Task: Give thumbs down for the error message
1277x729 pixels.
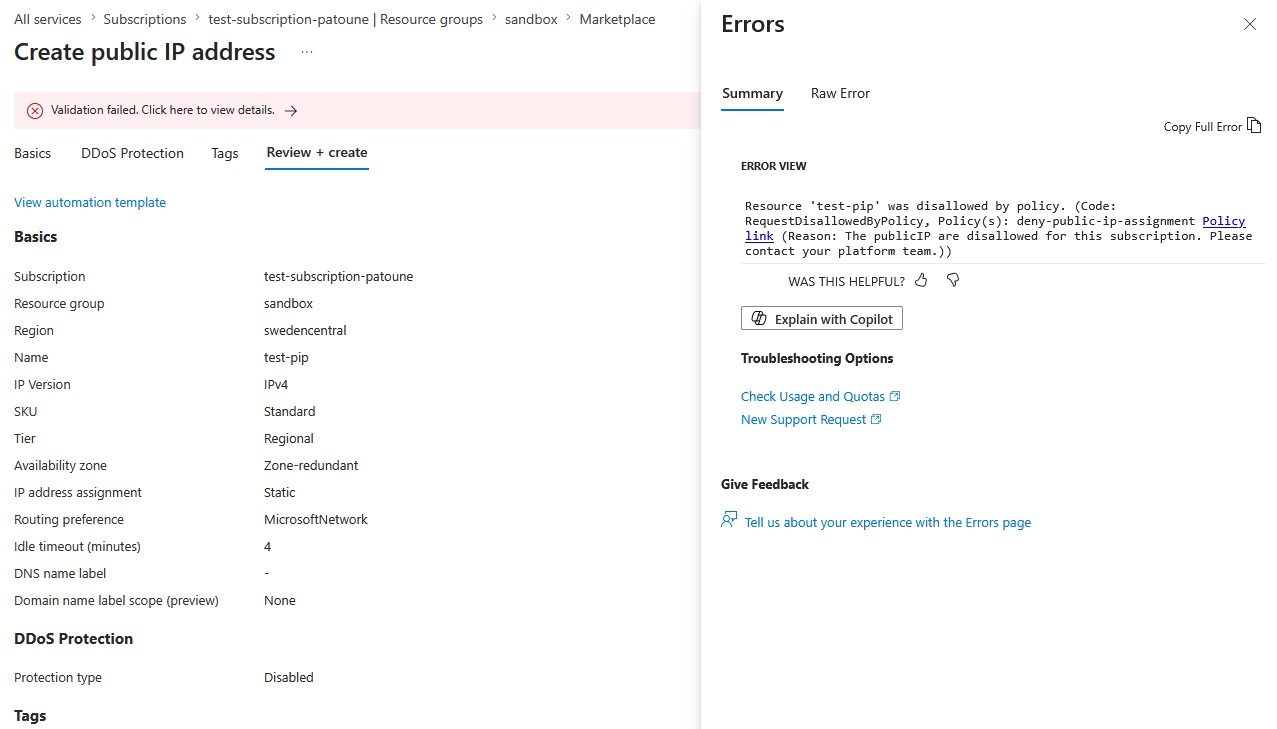Action: tap(953, 281)
